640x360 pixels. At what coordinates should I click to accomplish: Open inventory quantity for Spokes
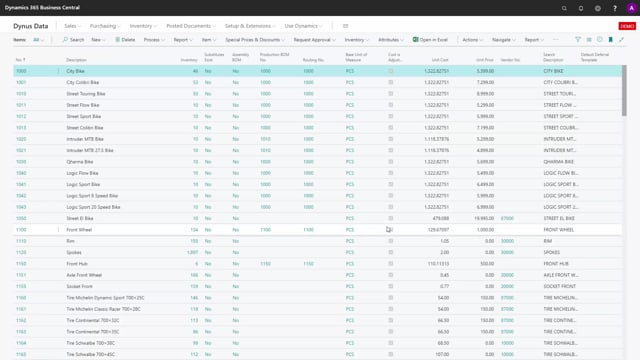click(x=192, y=252)
